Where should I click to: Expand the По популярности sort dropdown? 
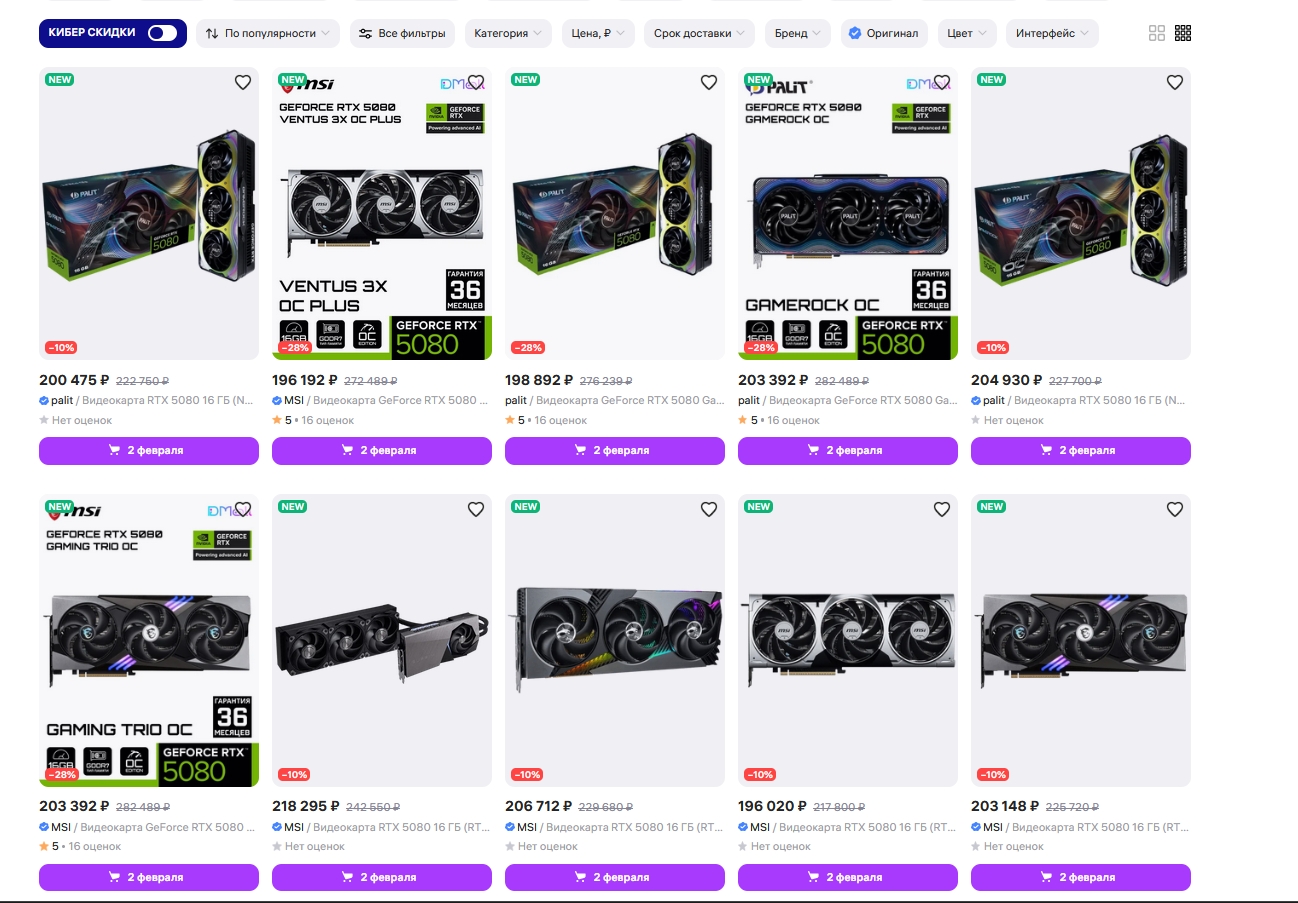click(268, 33)
